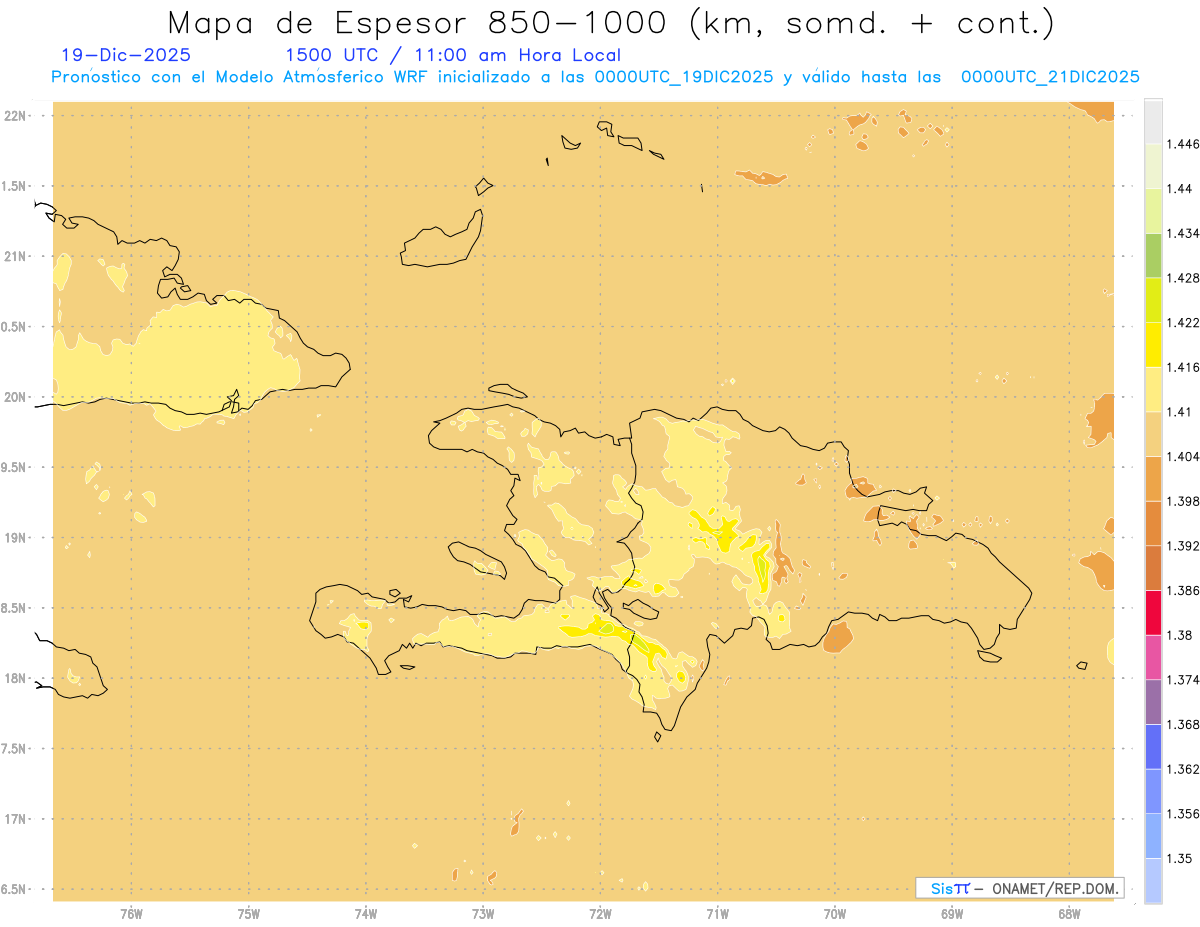The width and height of the screenshot is (1200, 927).
Task: Click the colorbar value "1.356"
Action: 1185,813
